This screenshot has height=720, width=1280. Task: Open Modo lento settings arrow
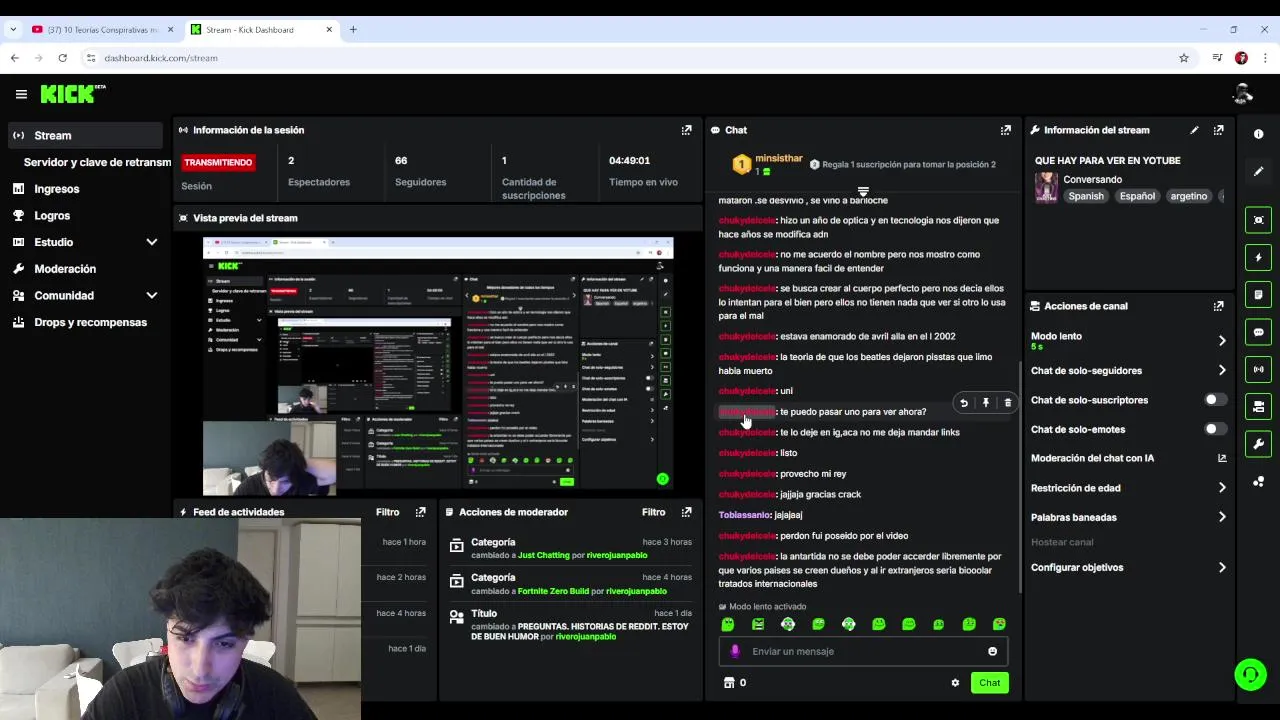[x=1221, y=341]
